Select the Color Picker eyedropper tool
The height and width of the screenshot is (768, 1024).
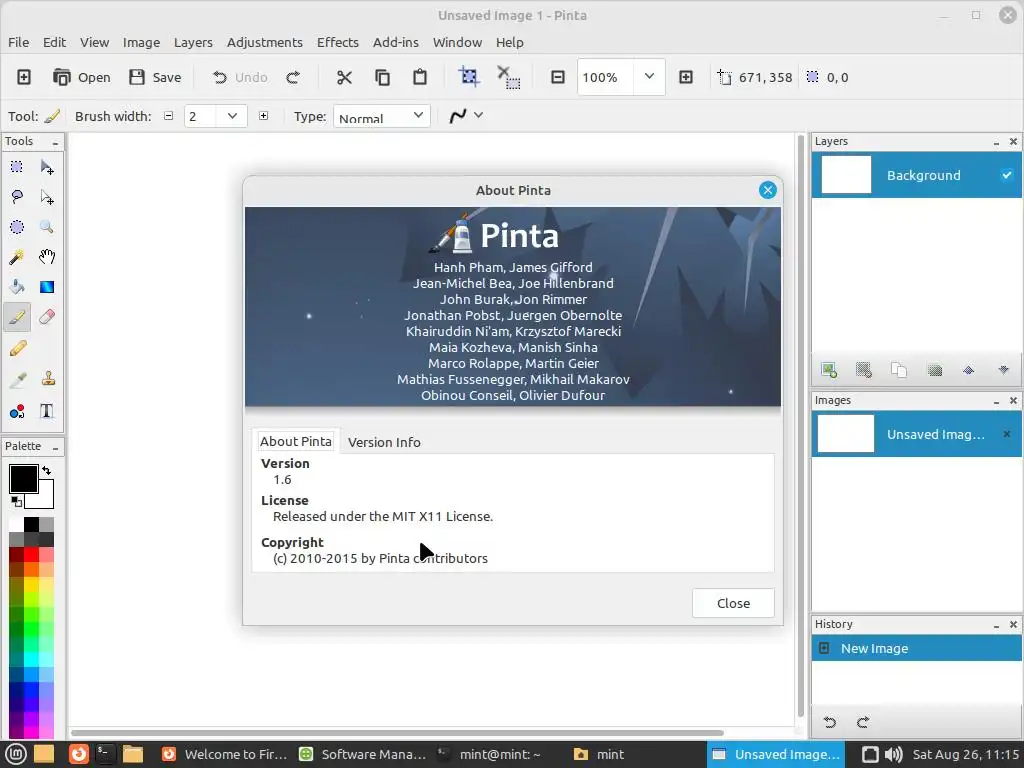(x=18, y=379)
